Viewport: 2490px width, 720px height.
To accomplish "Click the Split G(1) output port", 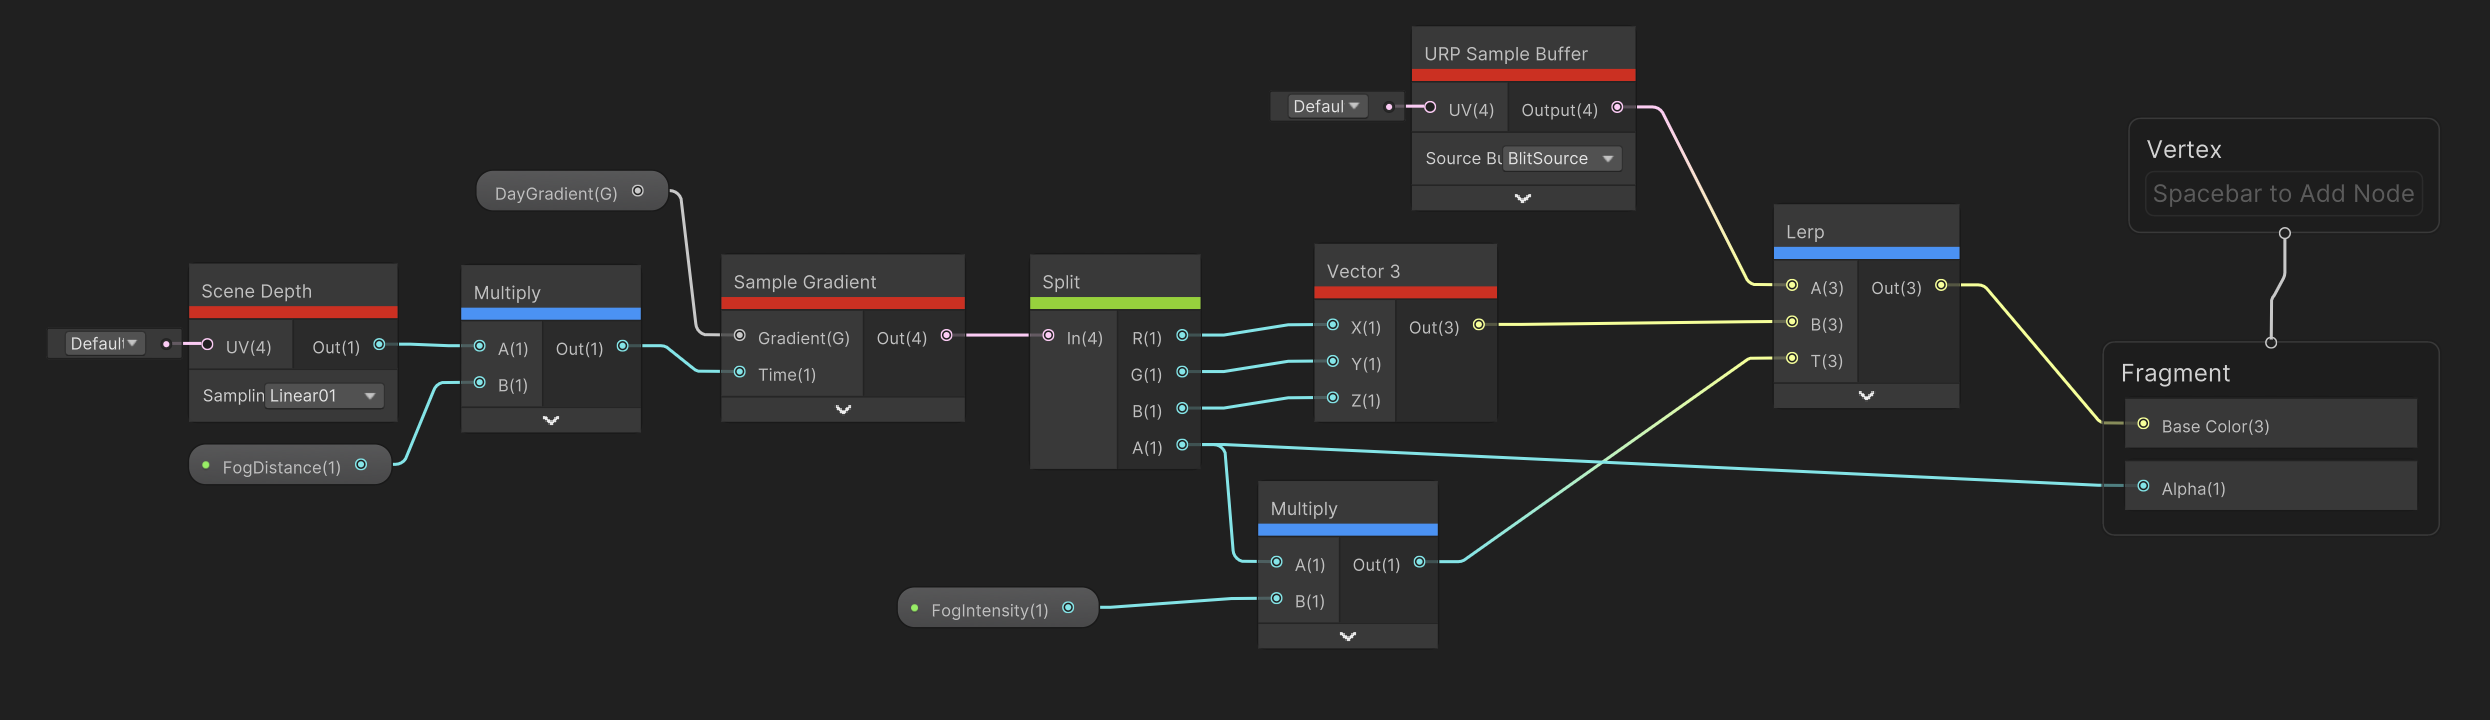I will coord(1182,372).
